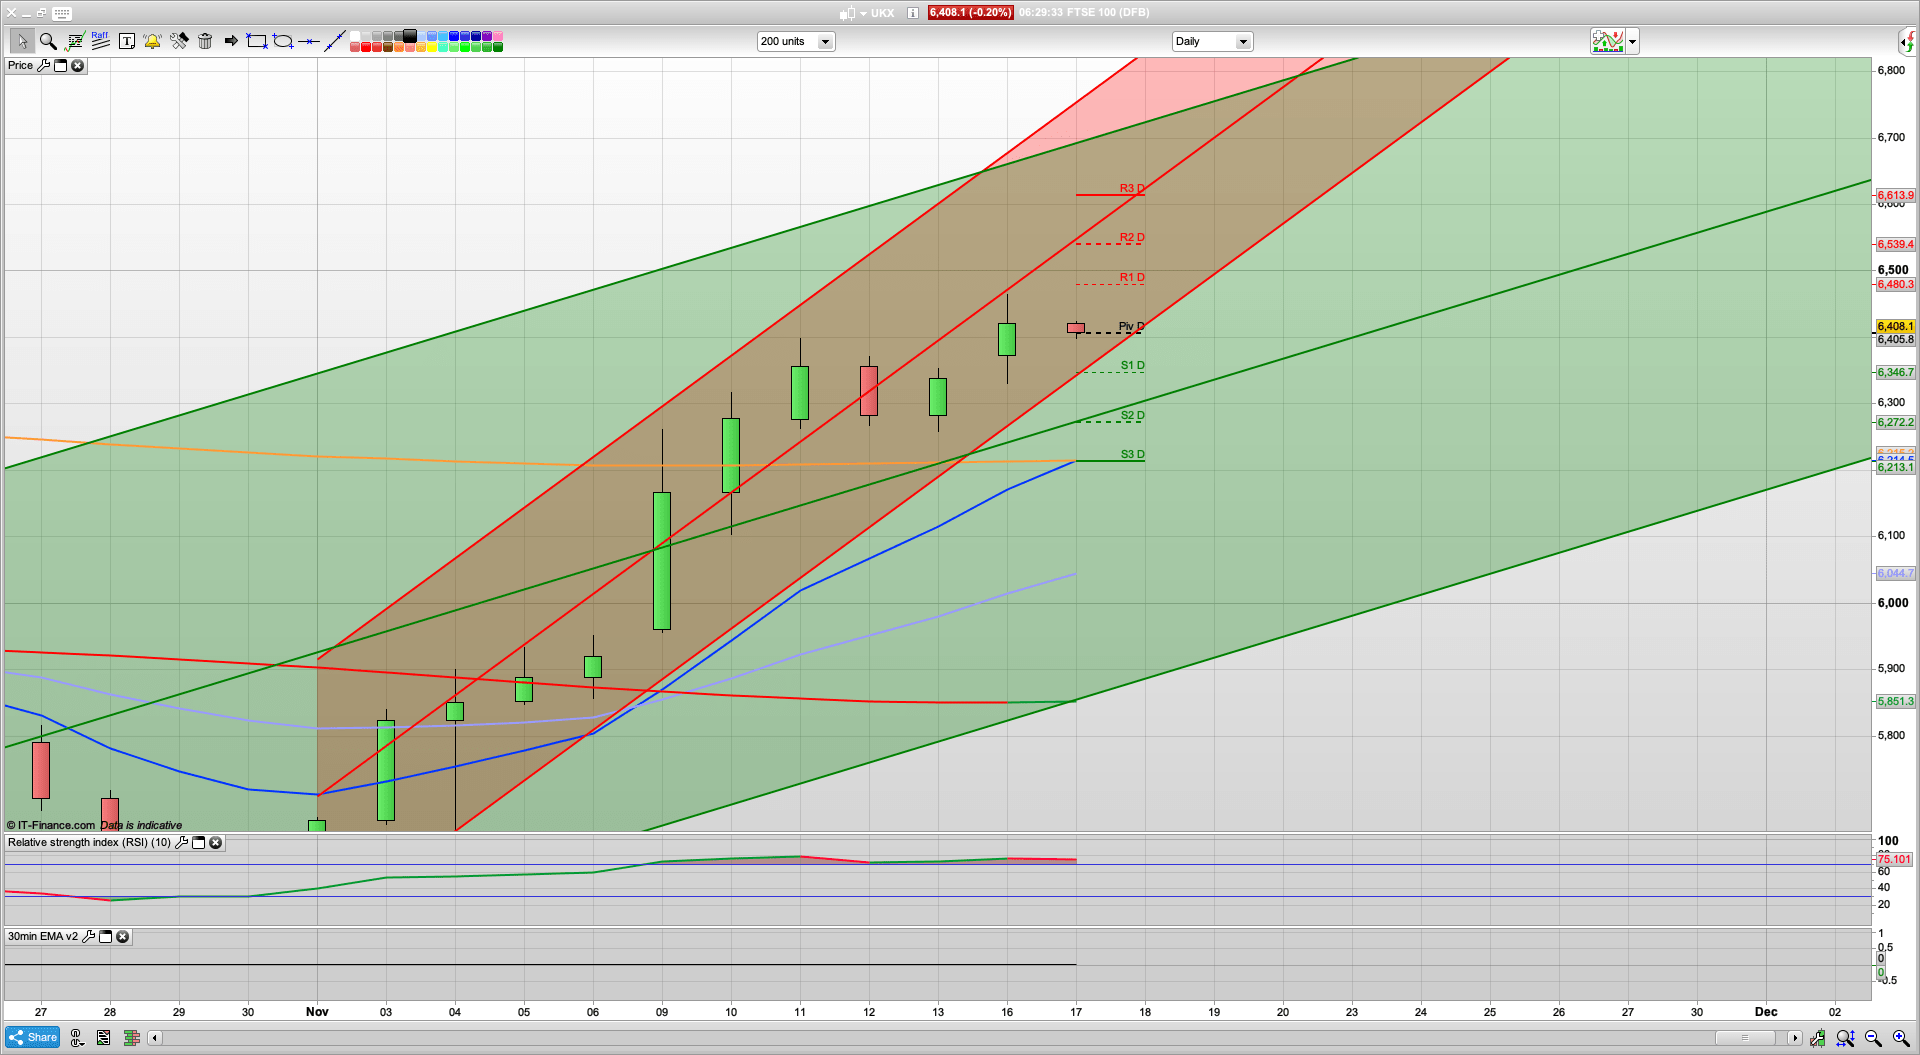Detach the Price panel into new window
Image resolution: width=1920 pixels, height=1055 pixels.
tap(60, 66)
